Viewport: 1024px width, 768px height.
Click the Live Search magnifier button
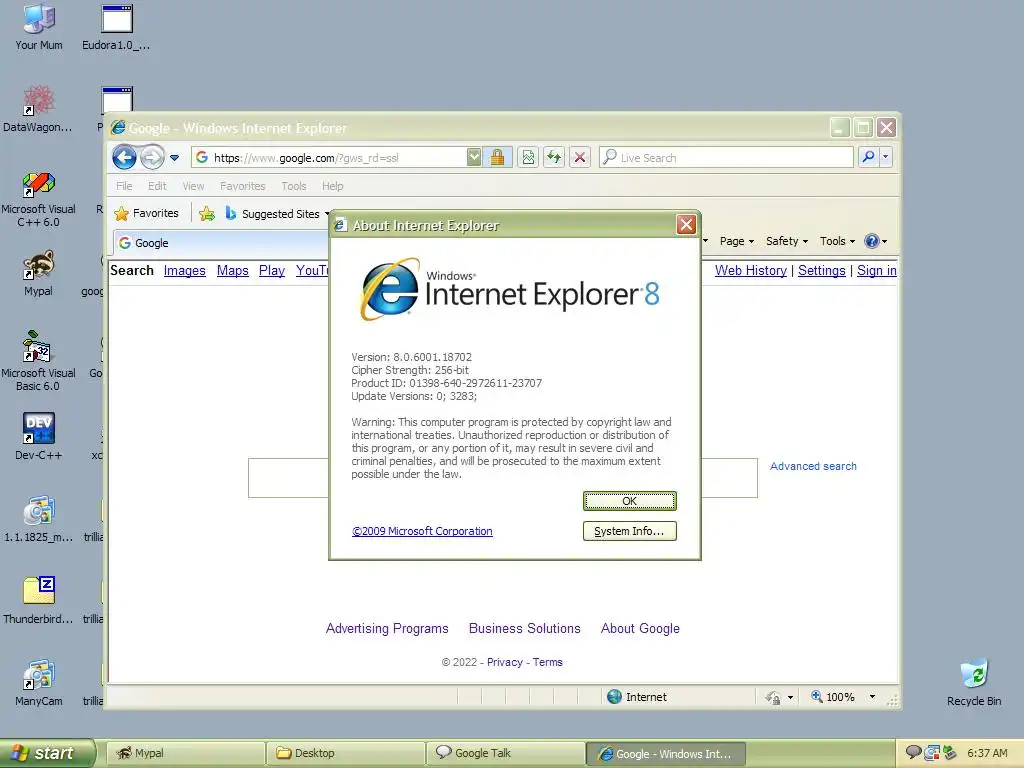coord(868,157)
